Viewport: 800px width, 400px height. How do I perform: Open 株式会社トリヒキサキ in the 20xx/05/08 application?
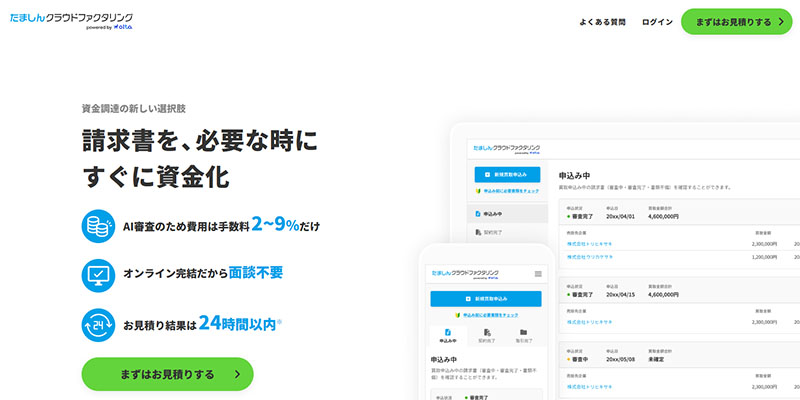pyautogui.click(x=590, y=387)
